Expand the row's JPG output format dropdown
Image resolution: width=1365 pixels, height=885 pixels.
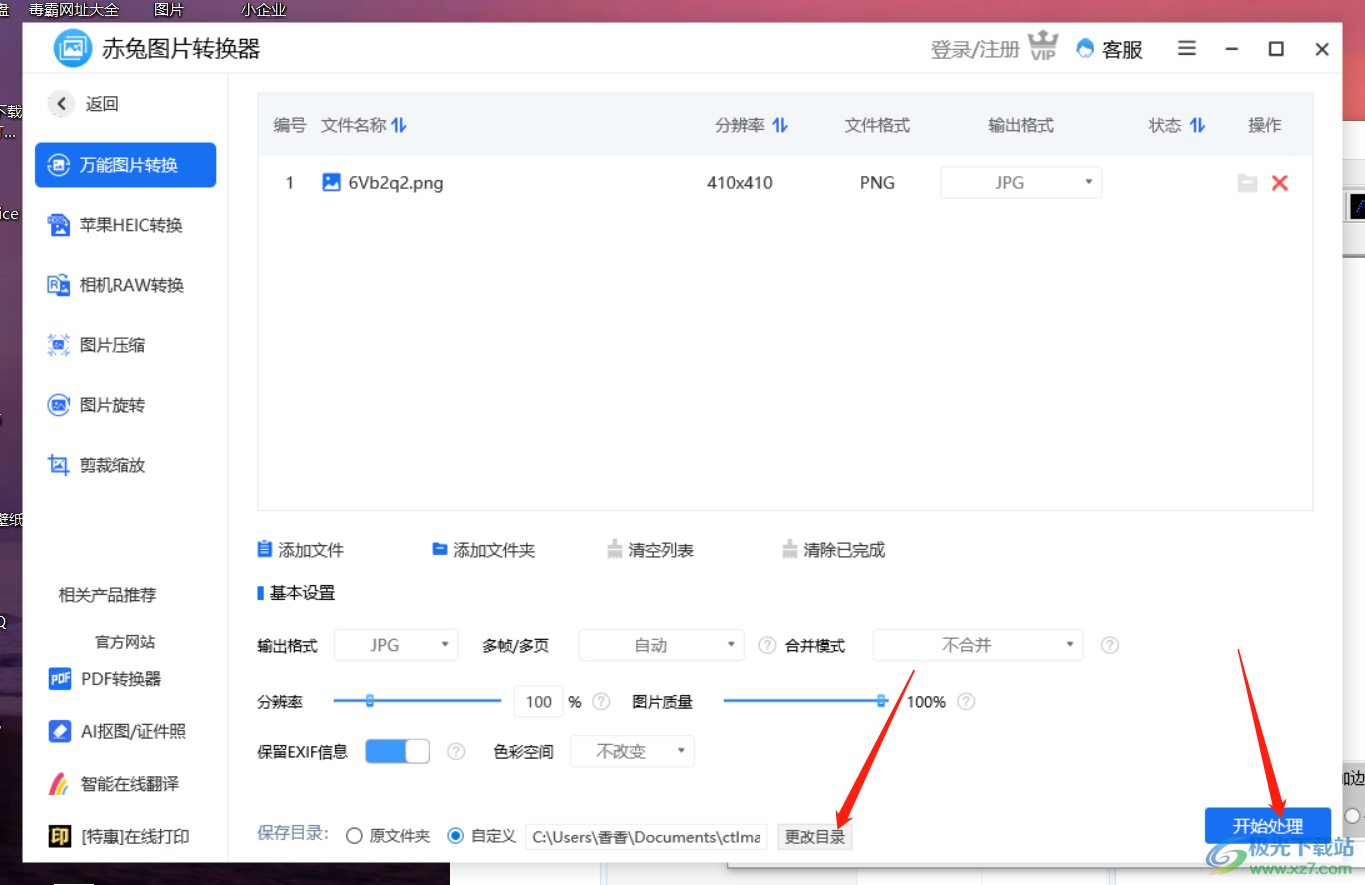coord(1021,182)
